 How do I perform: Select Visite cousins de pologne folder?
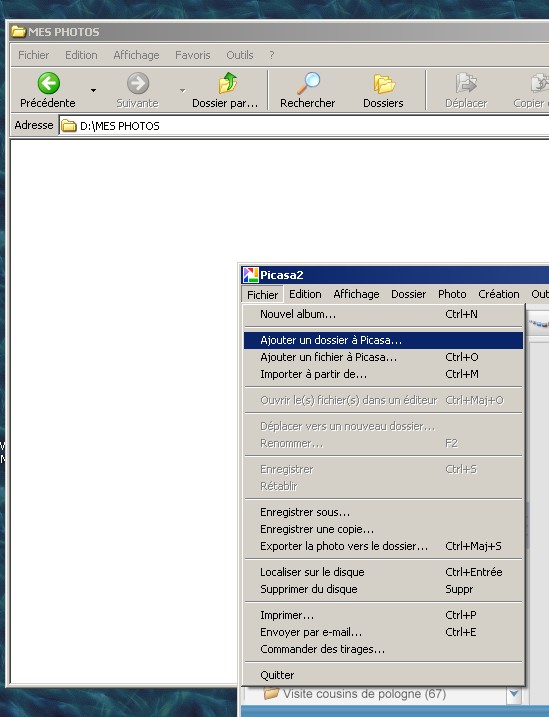[x=364, y=694]
